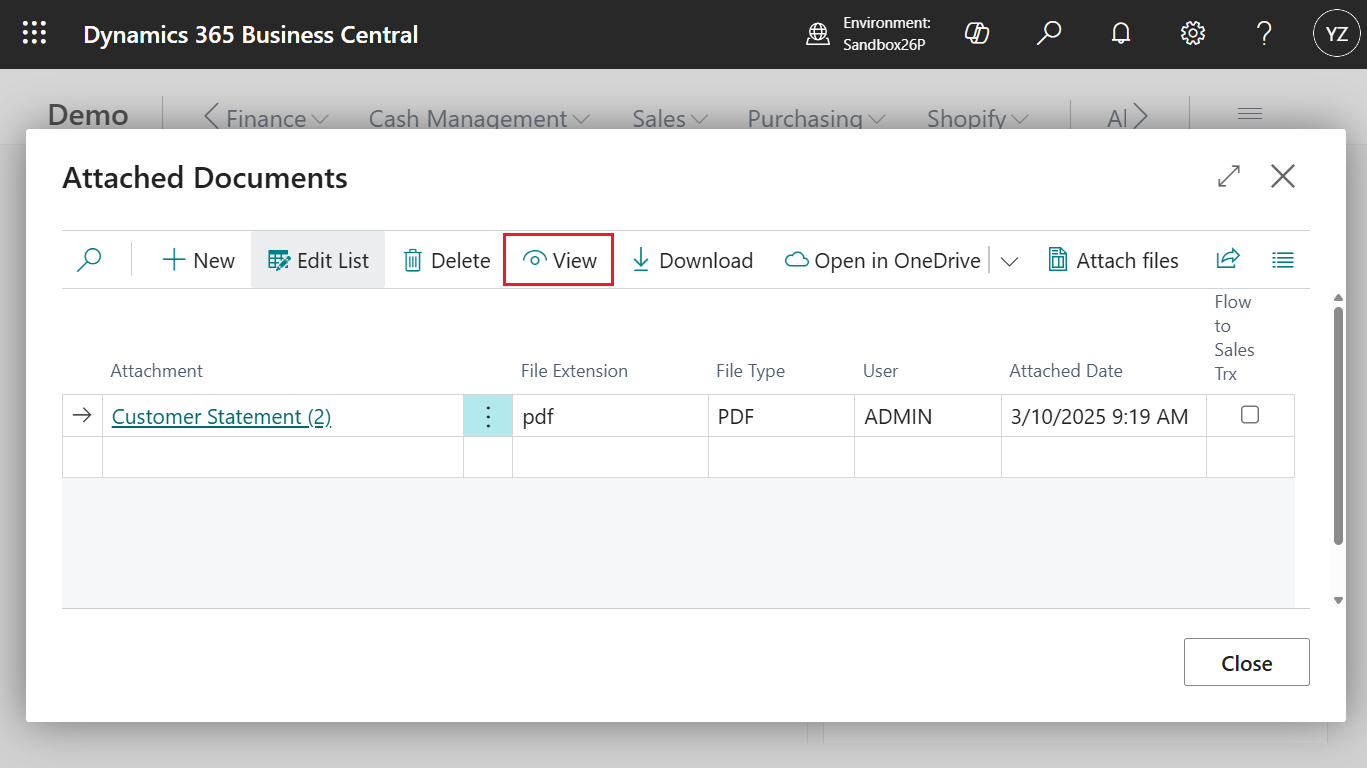The height and width of the screenshot is (768, 1367).
Task: Maximize the dialog with the expand arrow
Action: (x=1228, y=176)
